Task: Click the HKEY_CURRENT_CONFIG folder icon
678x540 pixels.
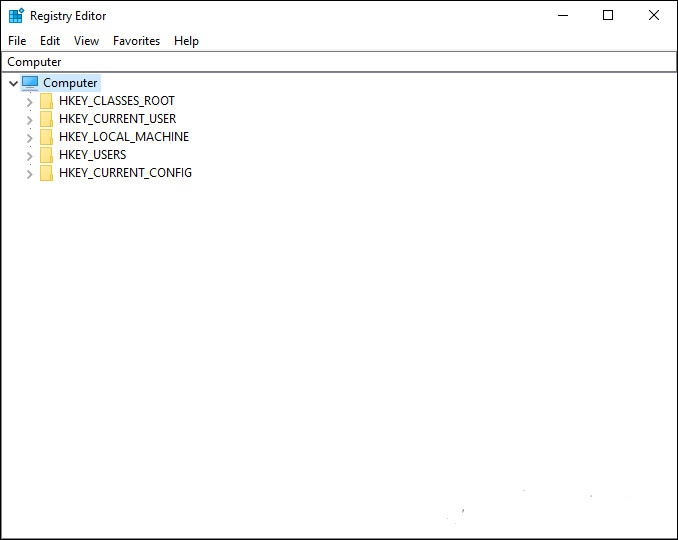Action: pos(46,173)
